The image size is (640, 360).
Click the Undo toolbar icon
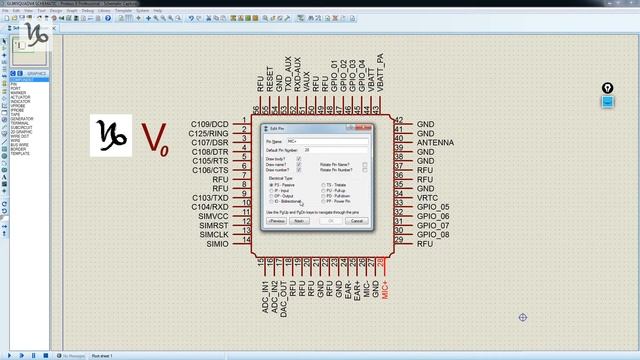point(191,18)
